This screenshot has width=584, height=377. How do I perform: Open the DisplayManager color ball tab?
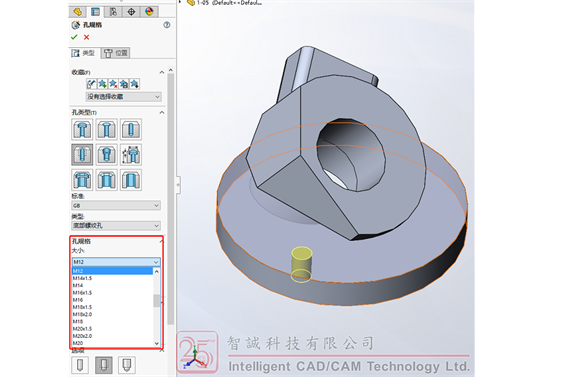coord(149,12)
